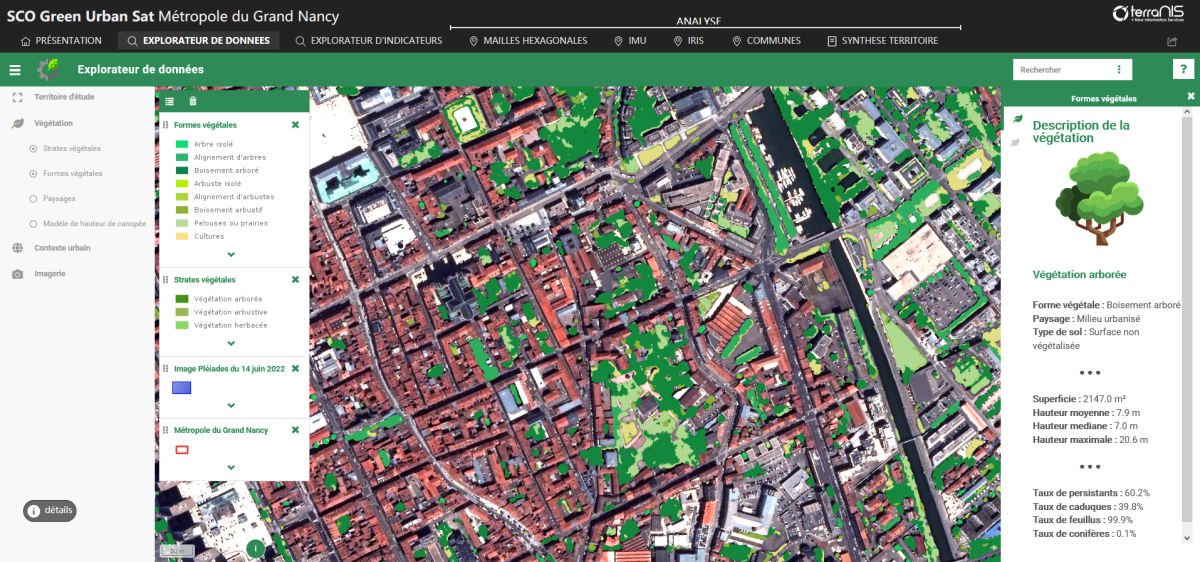Remove the Image Pléiades du 14 juin 2022 layer

tap(295, 369)
